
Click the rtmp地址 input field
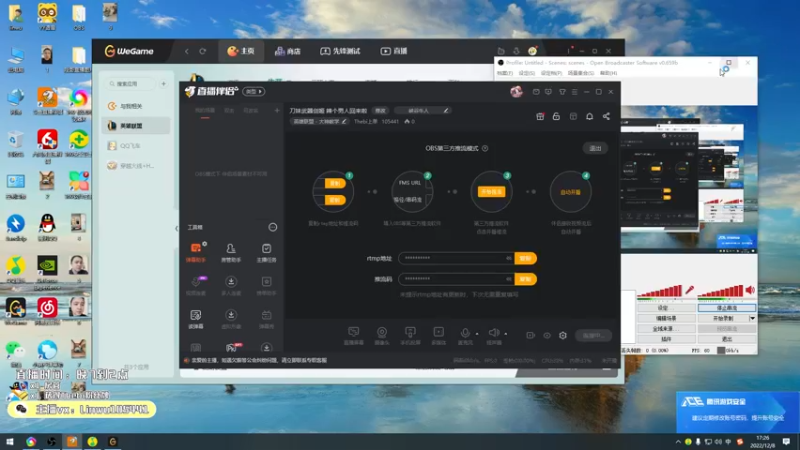[x=456, y=258]
